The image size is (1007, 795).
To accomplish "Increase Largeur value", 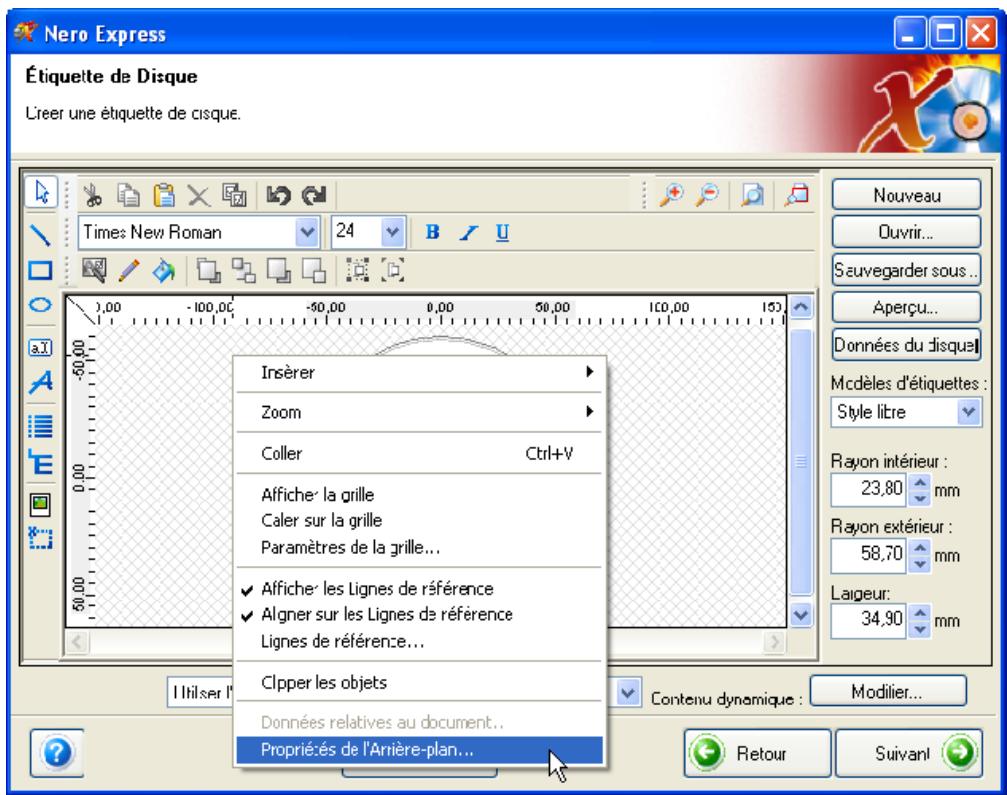I will [x=920, y=613].
